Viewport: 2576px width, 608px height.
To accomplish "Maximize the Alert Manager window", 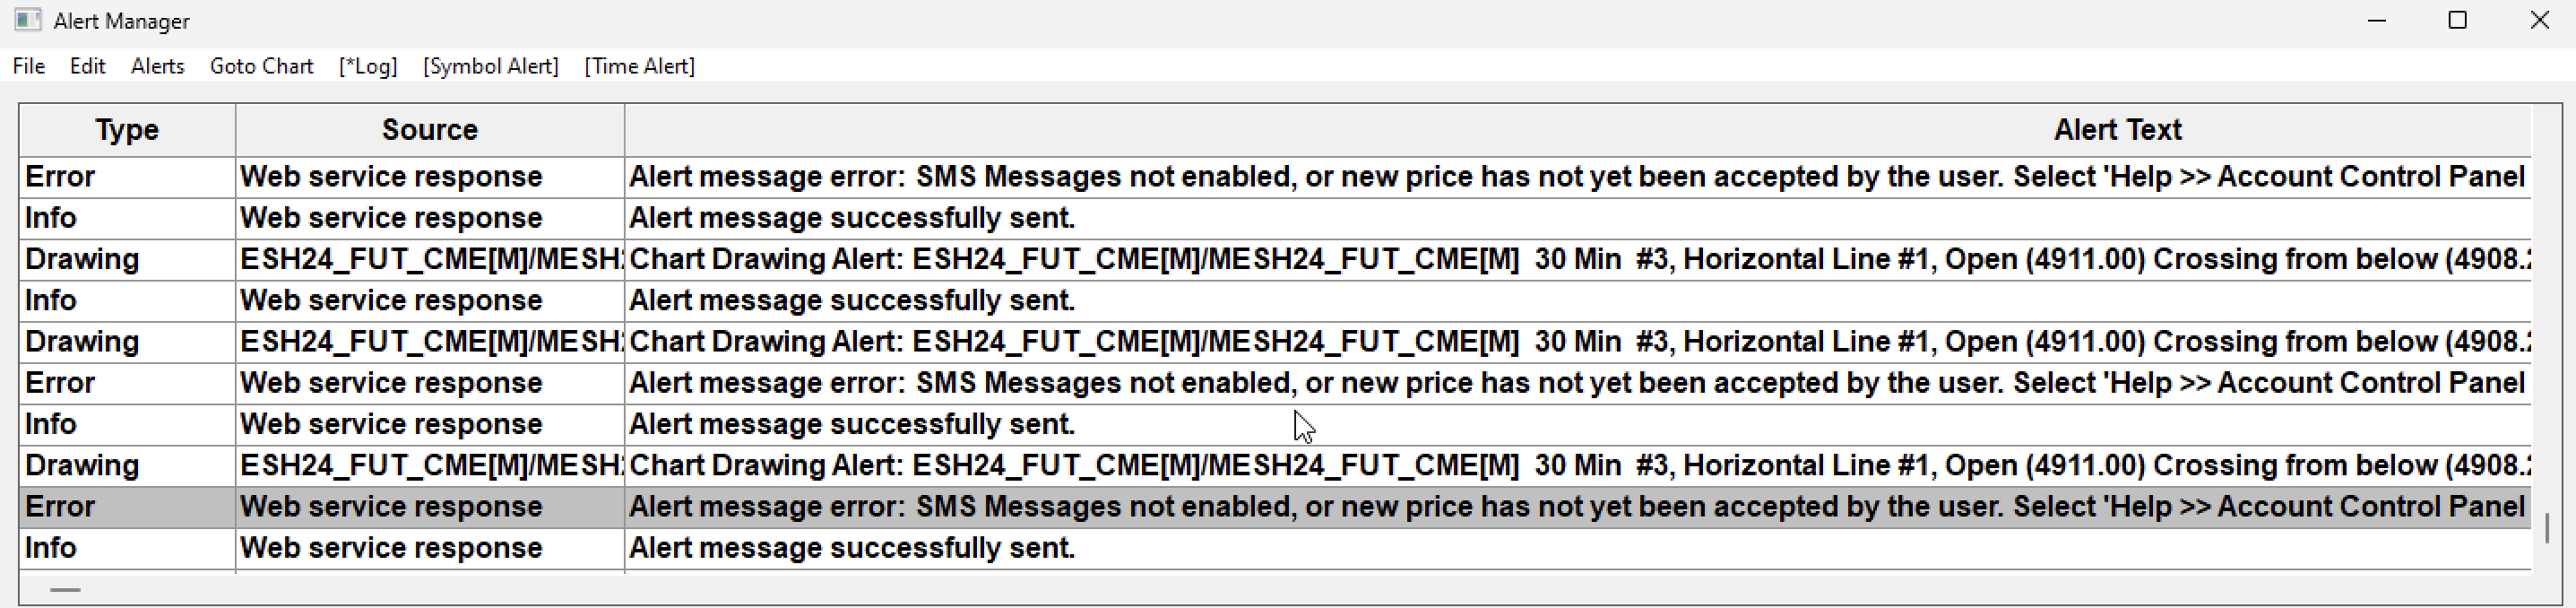I will click(2457, 20).
